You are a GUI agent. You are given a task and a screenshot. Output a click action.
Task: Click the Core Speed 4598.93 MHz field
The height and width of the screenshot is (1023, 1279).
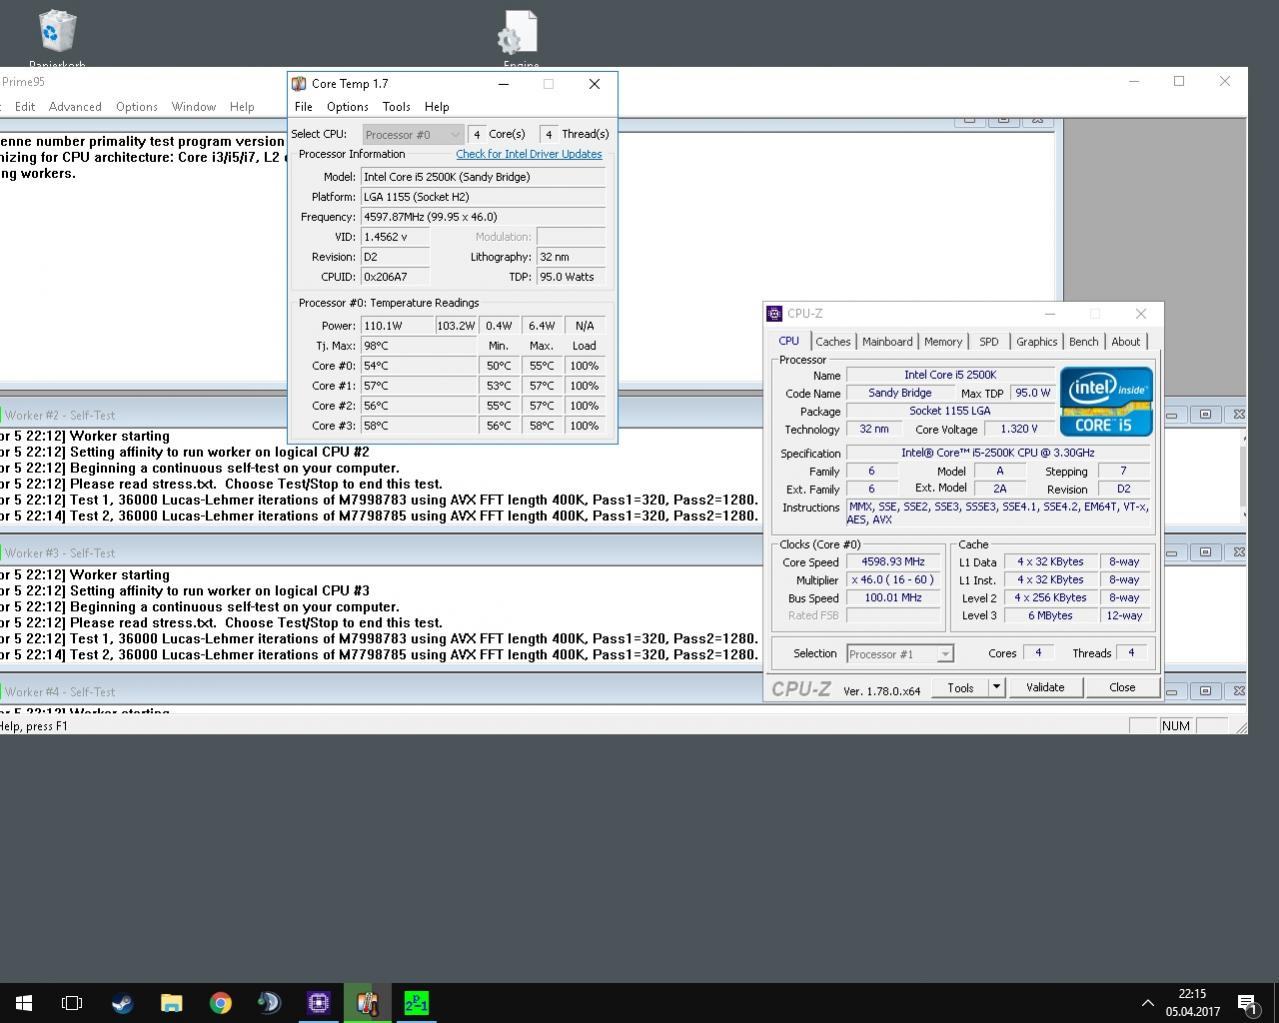(x=893, y=562)
